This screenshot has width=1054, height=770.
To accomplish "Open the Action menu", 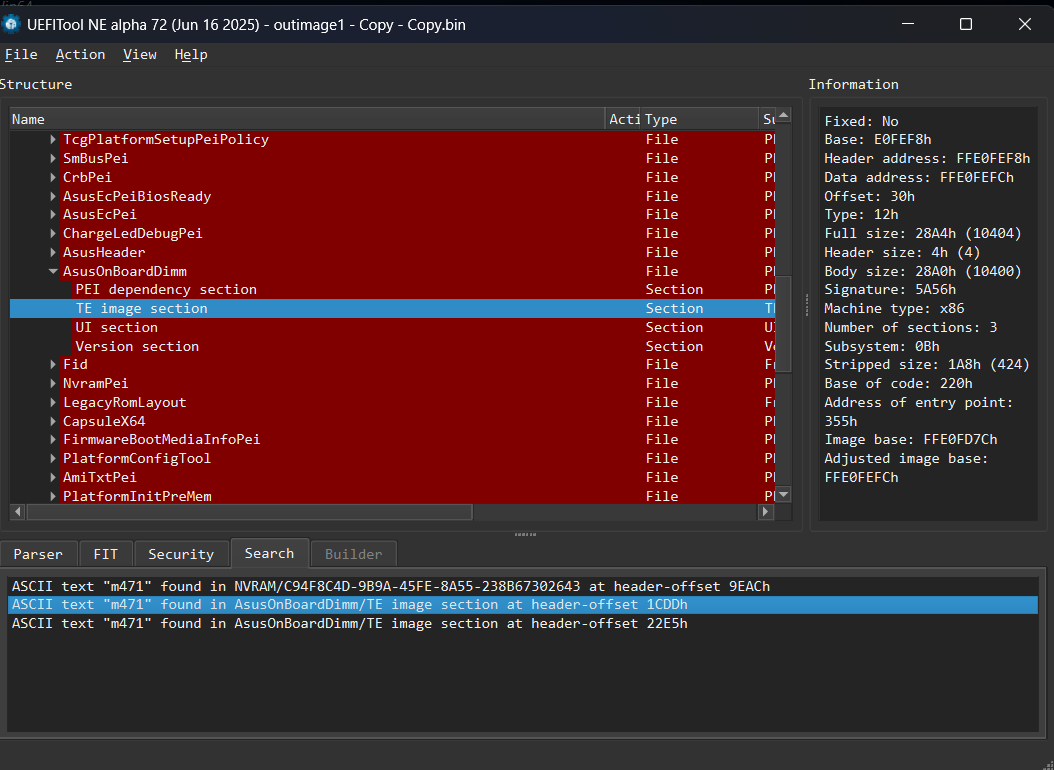I will click(x=80, y=54).
